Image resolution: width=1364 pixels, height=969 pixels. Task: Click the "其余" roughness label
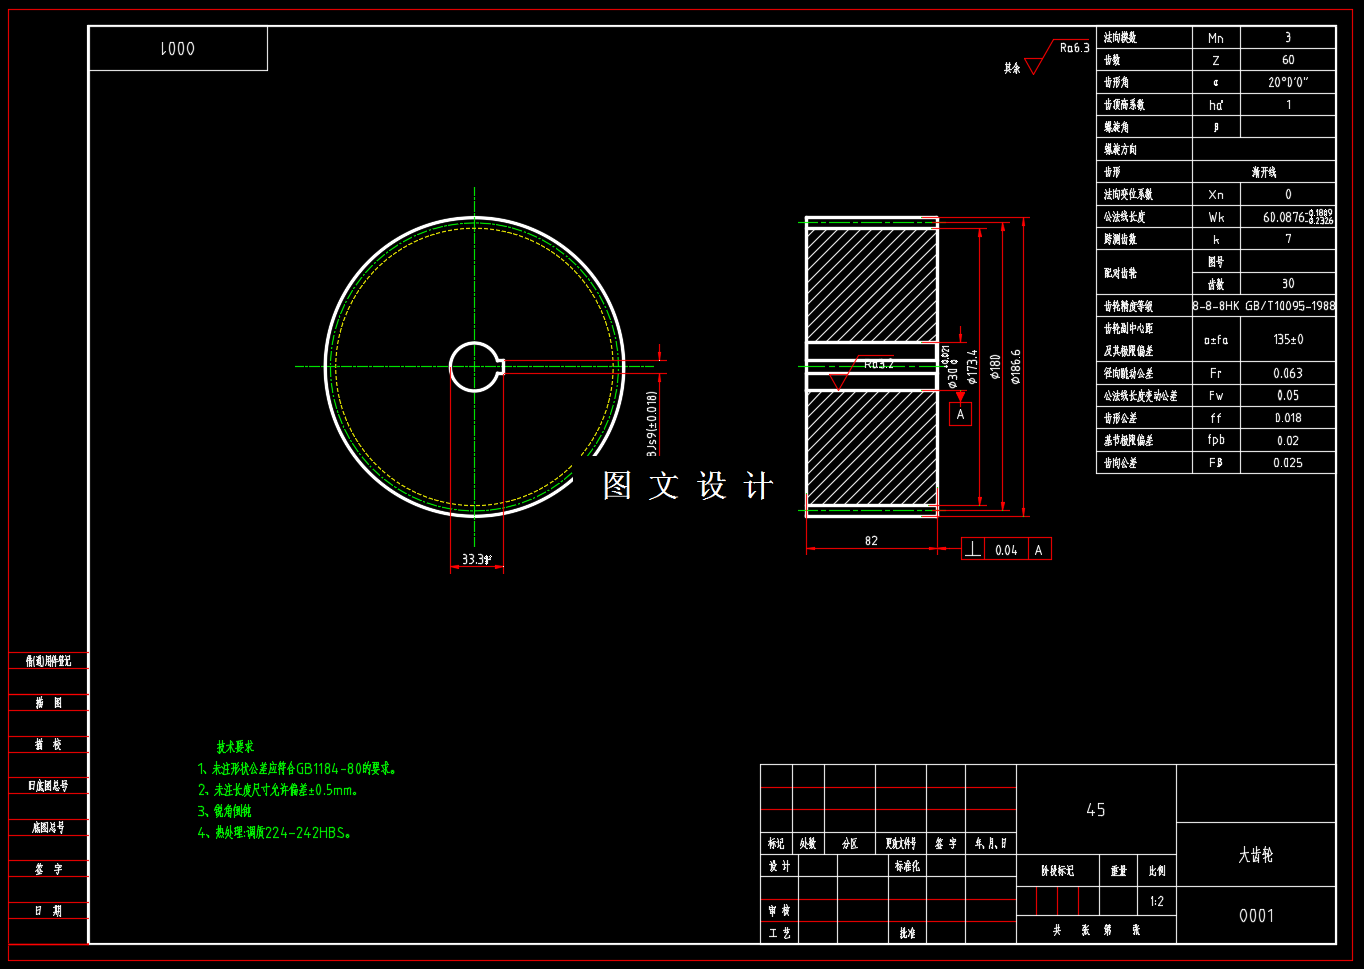click(1012, 68)
